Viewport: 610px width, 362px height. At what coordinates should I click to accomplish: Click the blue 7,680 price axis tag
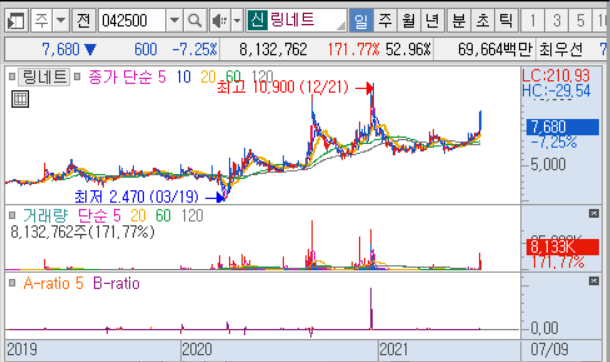(563, 127)
